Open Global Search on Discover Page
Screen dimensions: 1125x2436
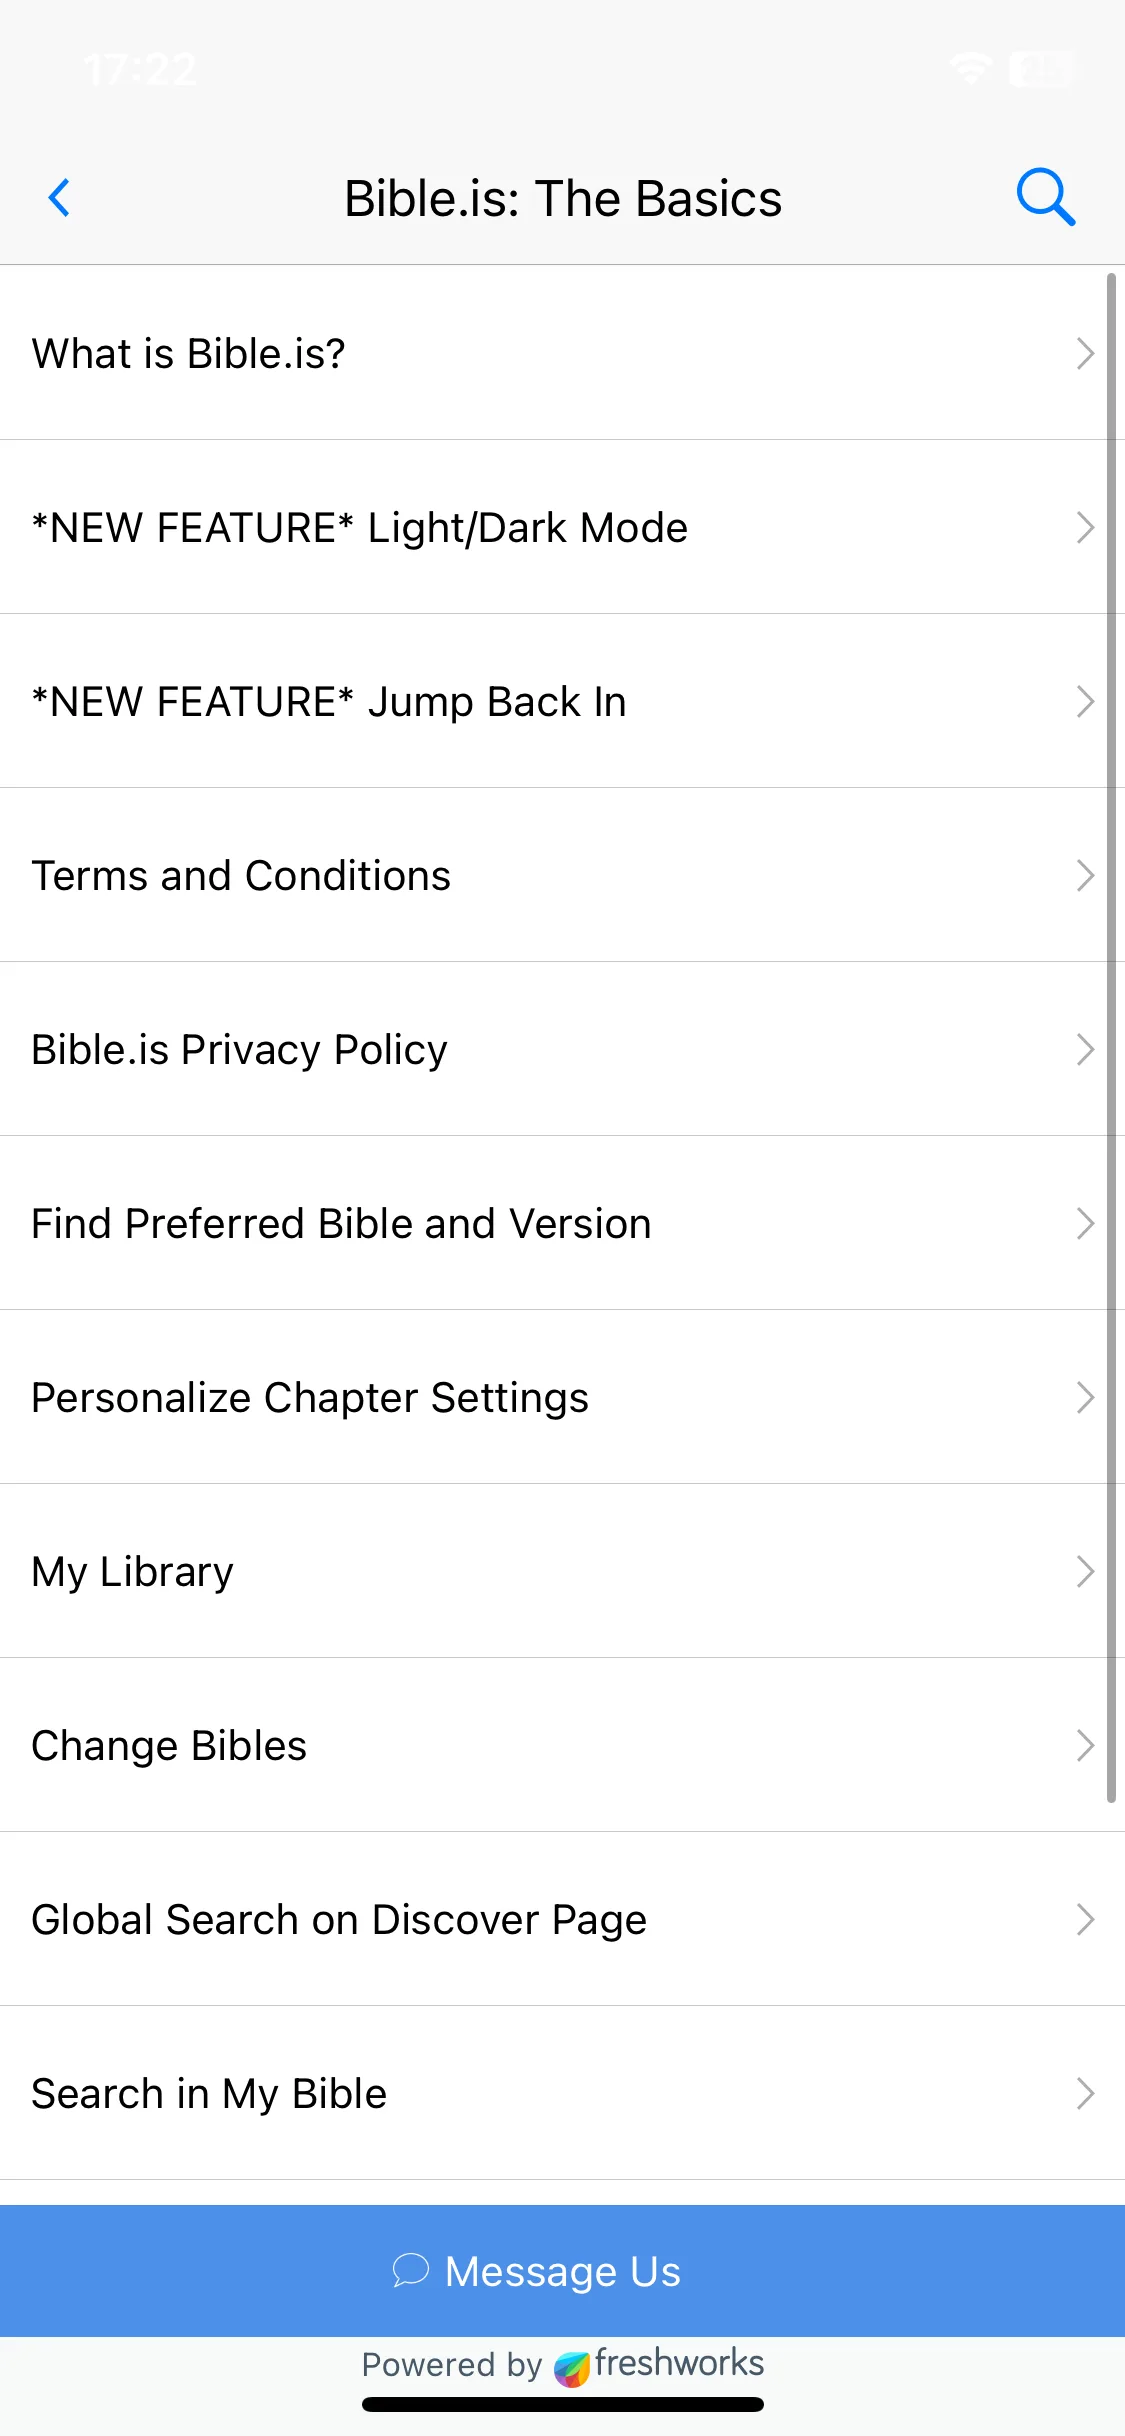coord(562,1919)
